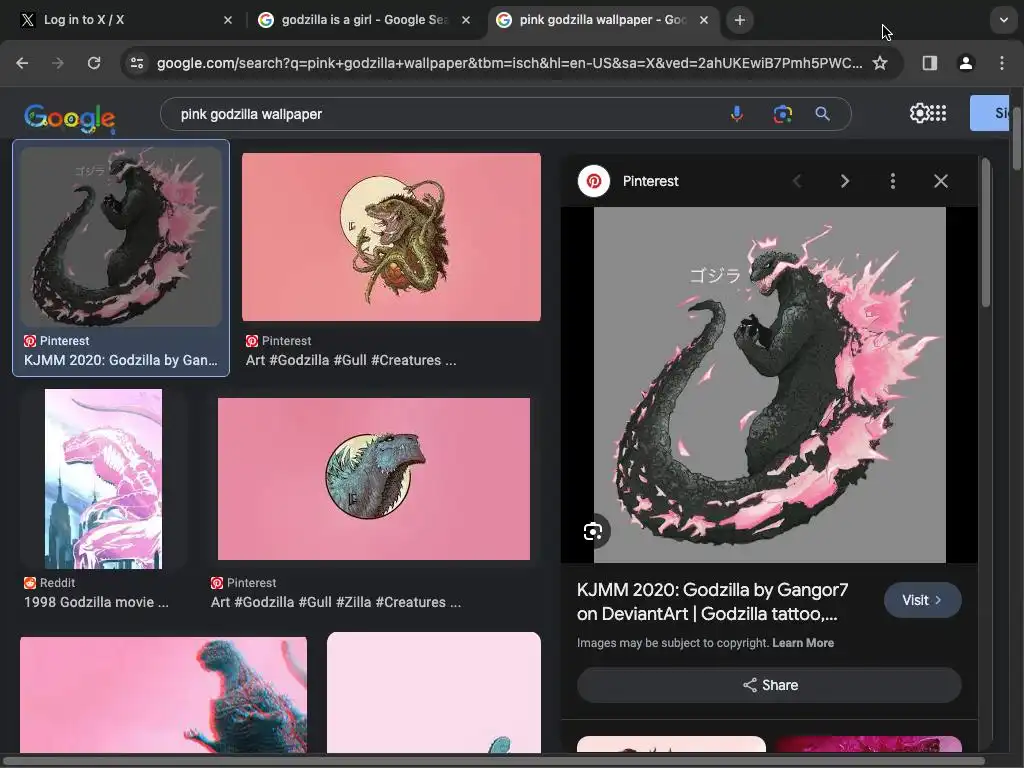This screenshot has width=1024, height=768.
Task: Click the Pinterest source name in preview
Action: pos(650,181)
